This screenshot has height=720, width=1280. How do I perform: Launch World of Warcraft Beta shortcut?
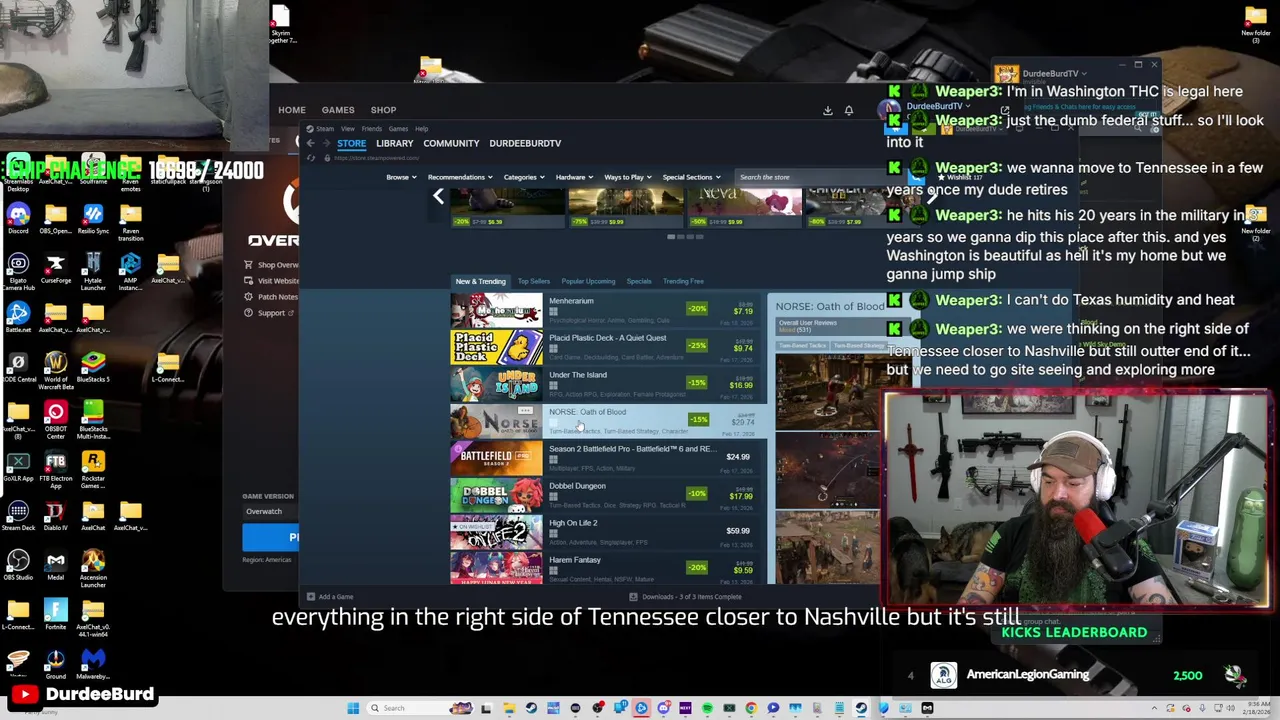(x=56, y=370)
